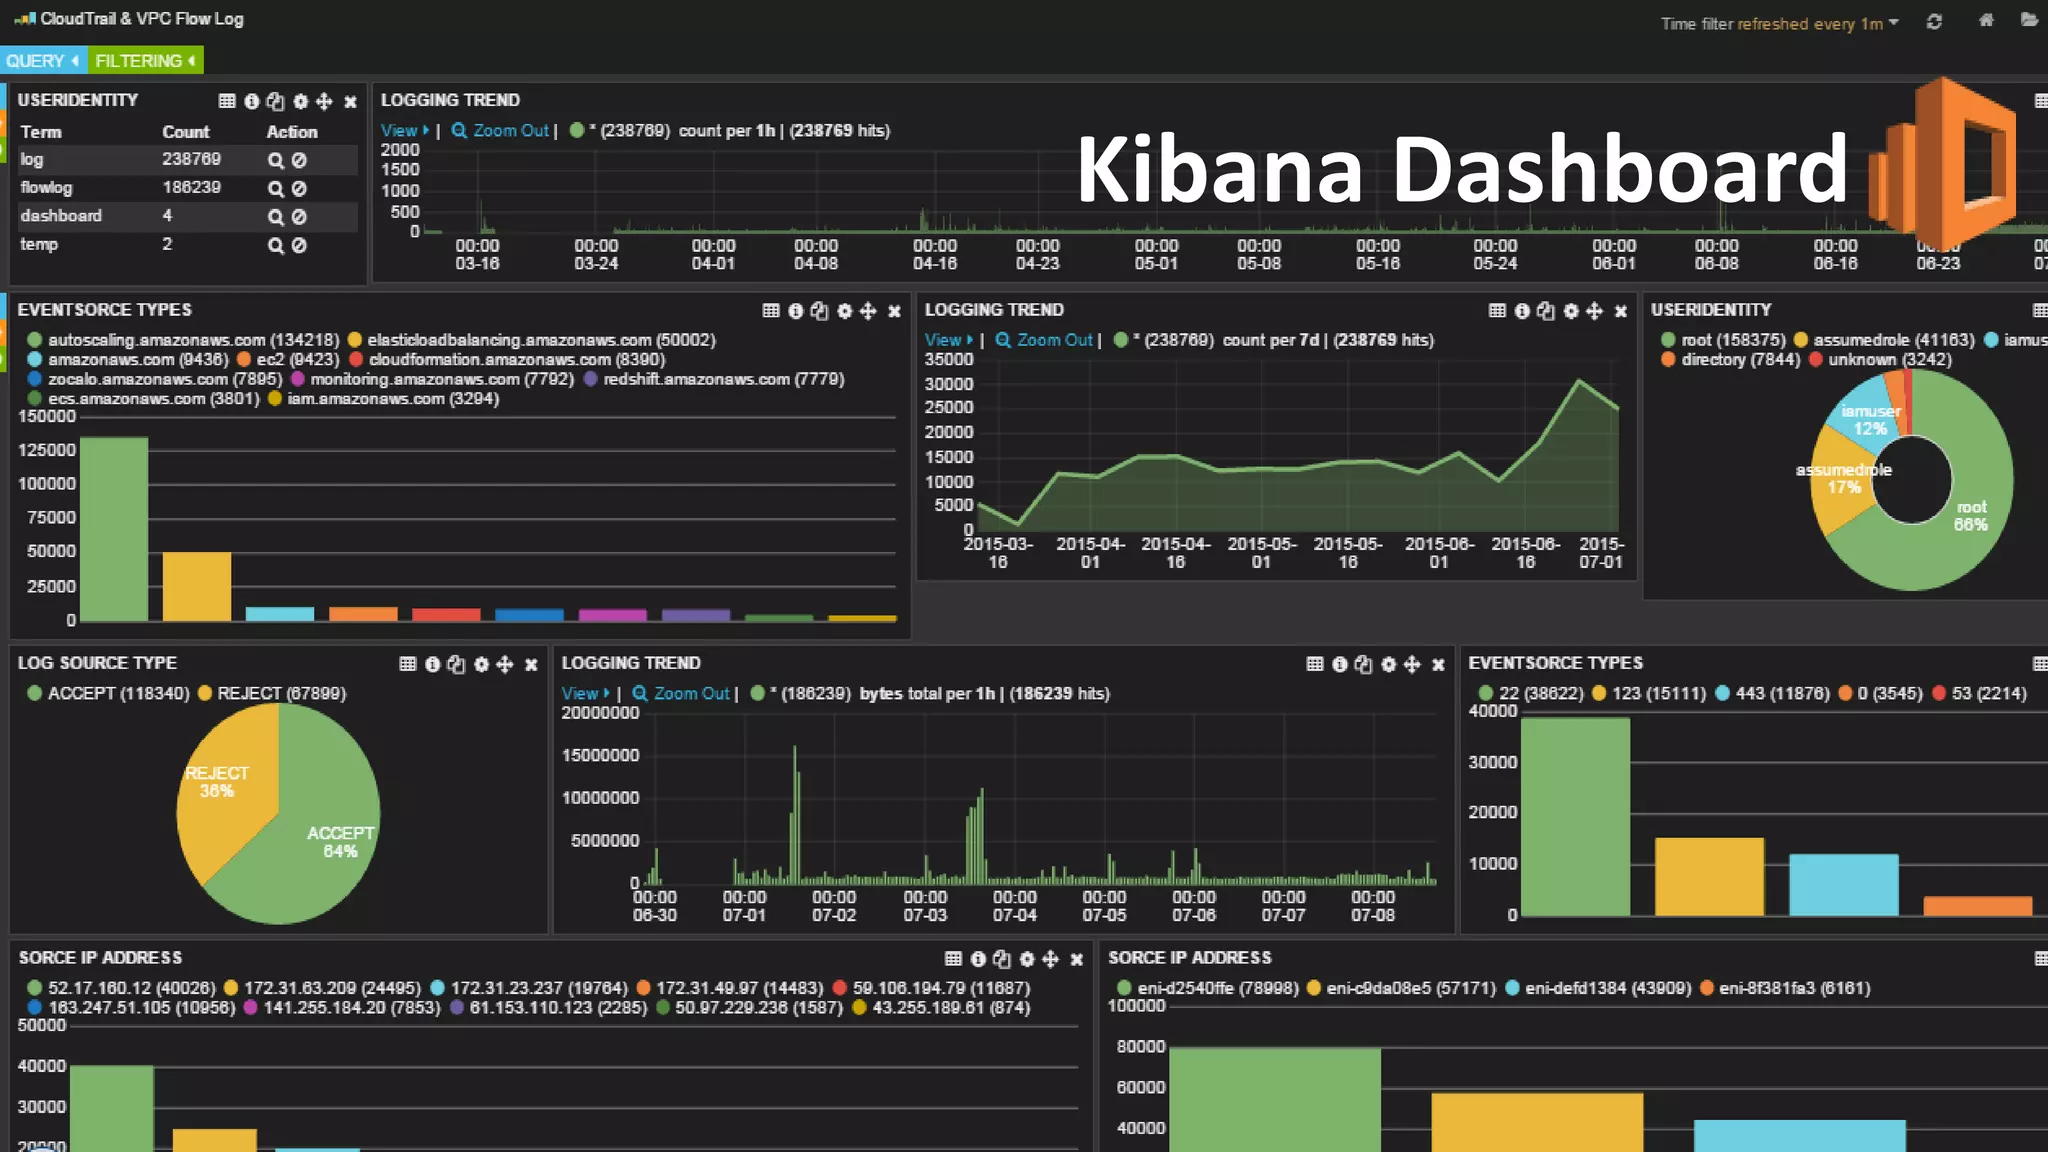This screenshot has width=2048, height=1152.
Task: Collapse the QUERY section tab
Action: pyautogui.click(x=43, y=61)
